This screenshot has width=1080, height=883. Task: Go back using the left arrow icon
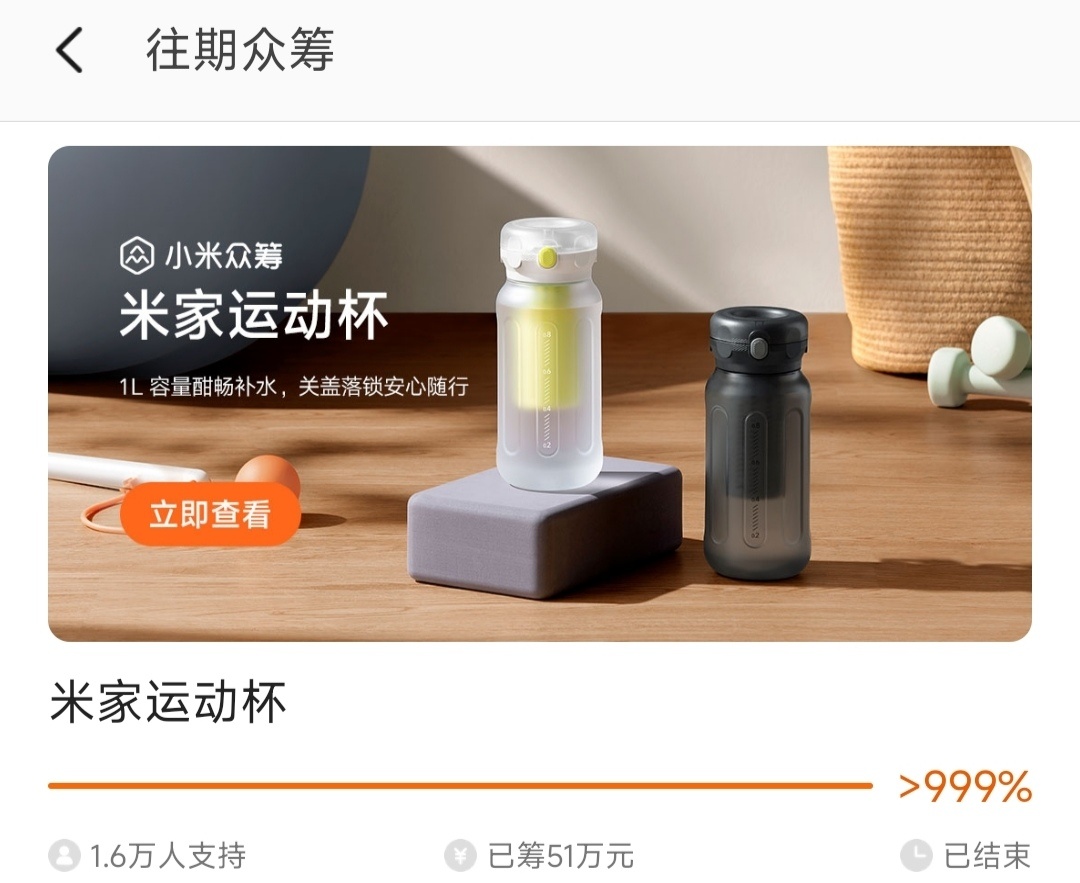[70, 50]
